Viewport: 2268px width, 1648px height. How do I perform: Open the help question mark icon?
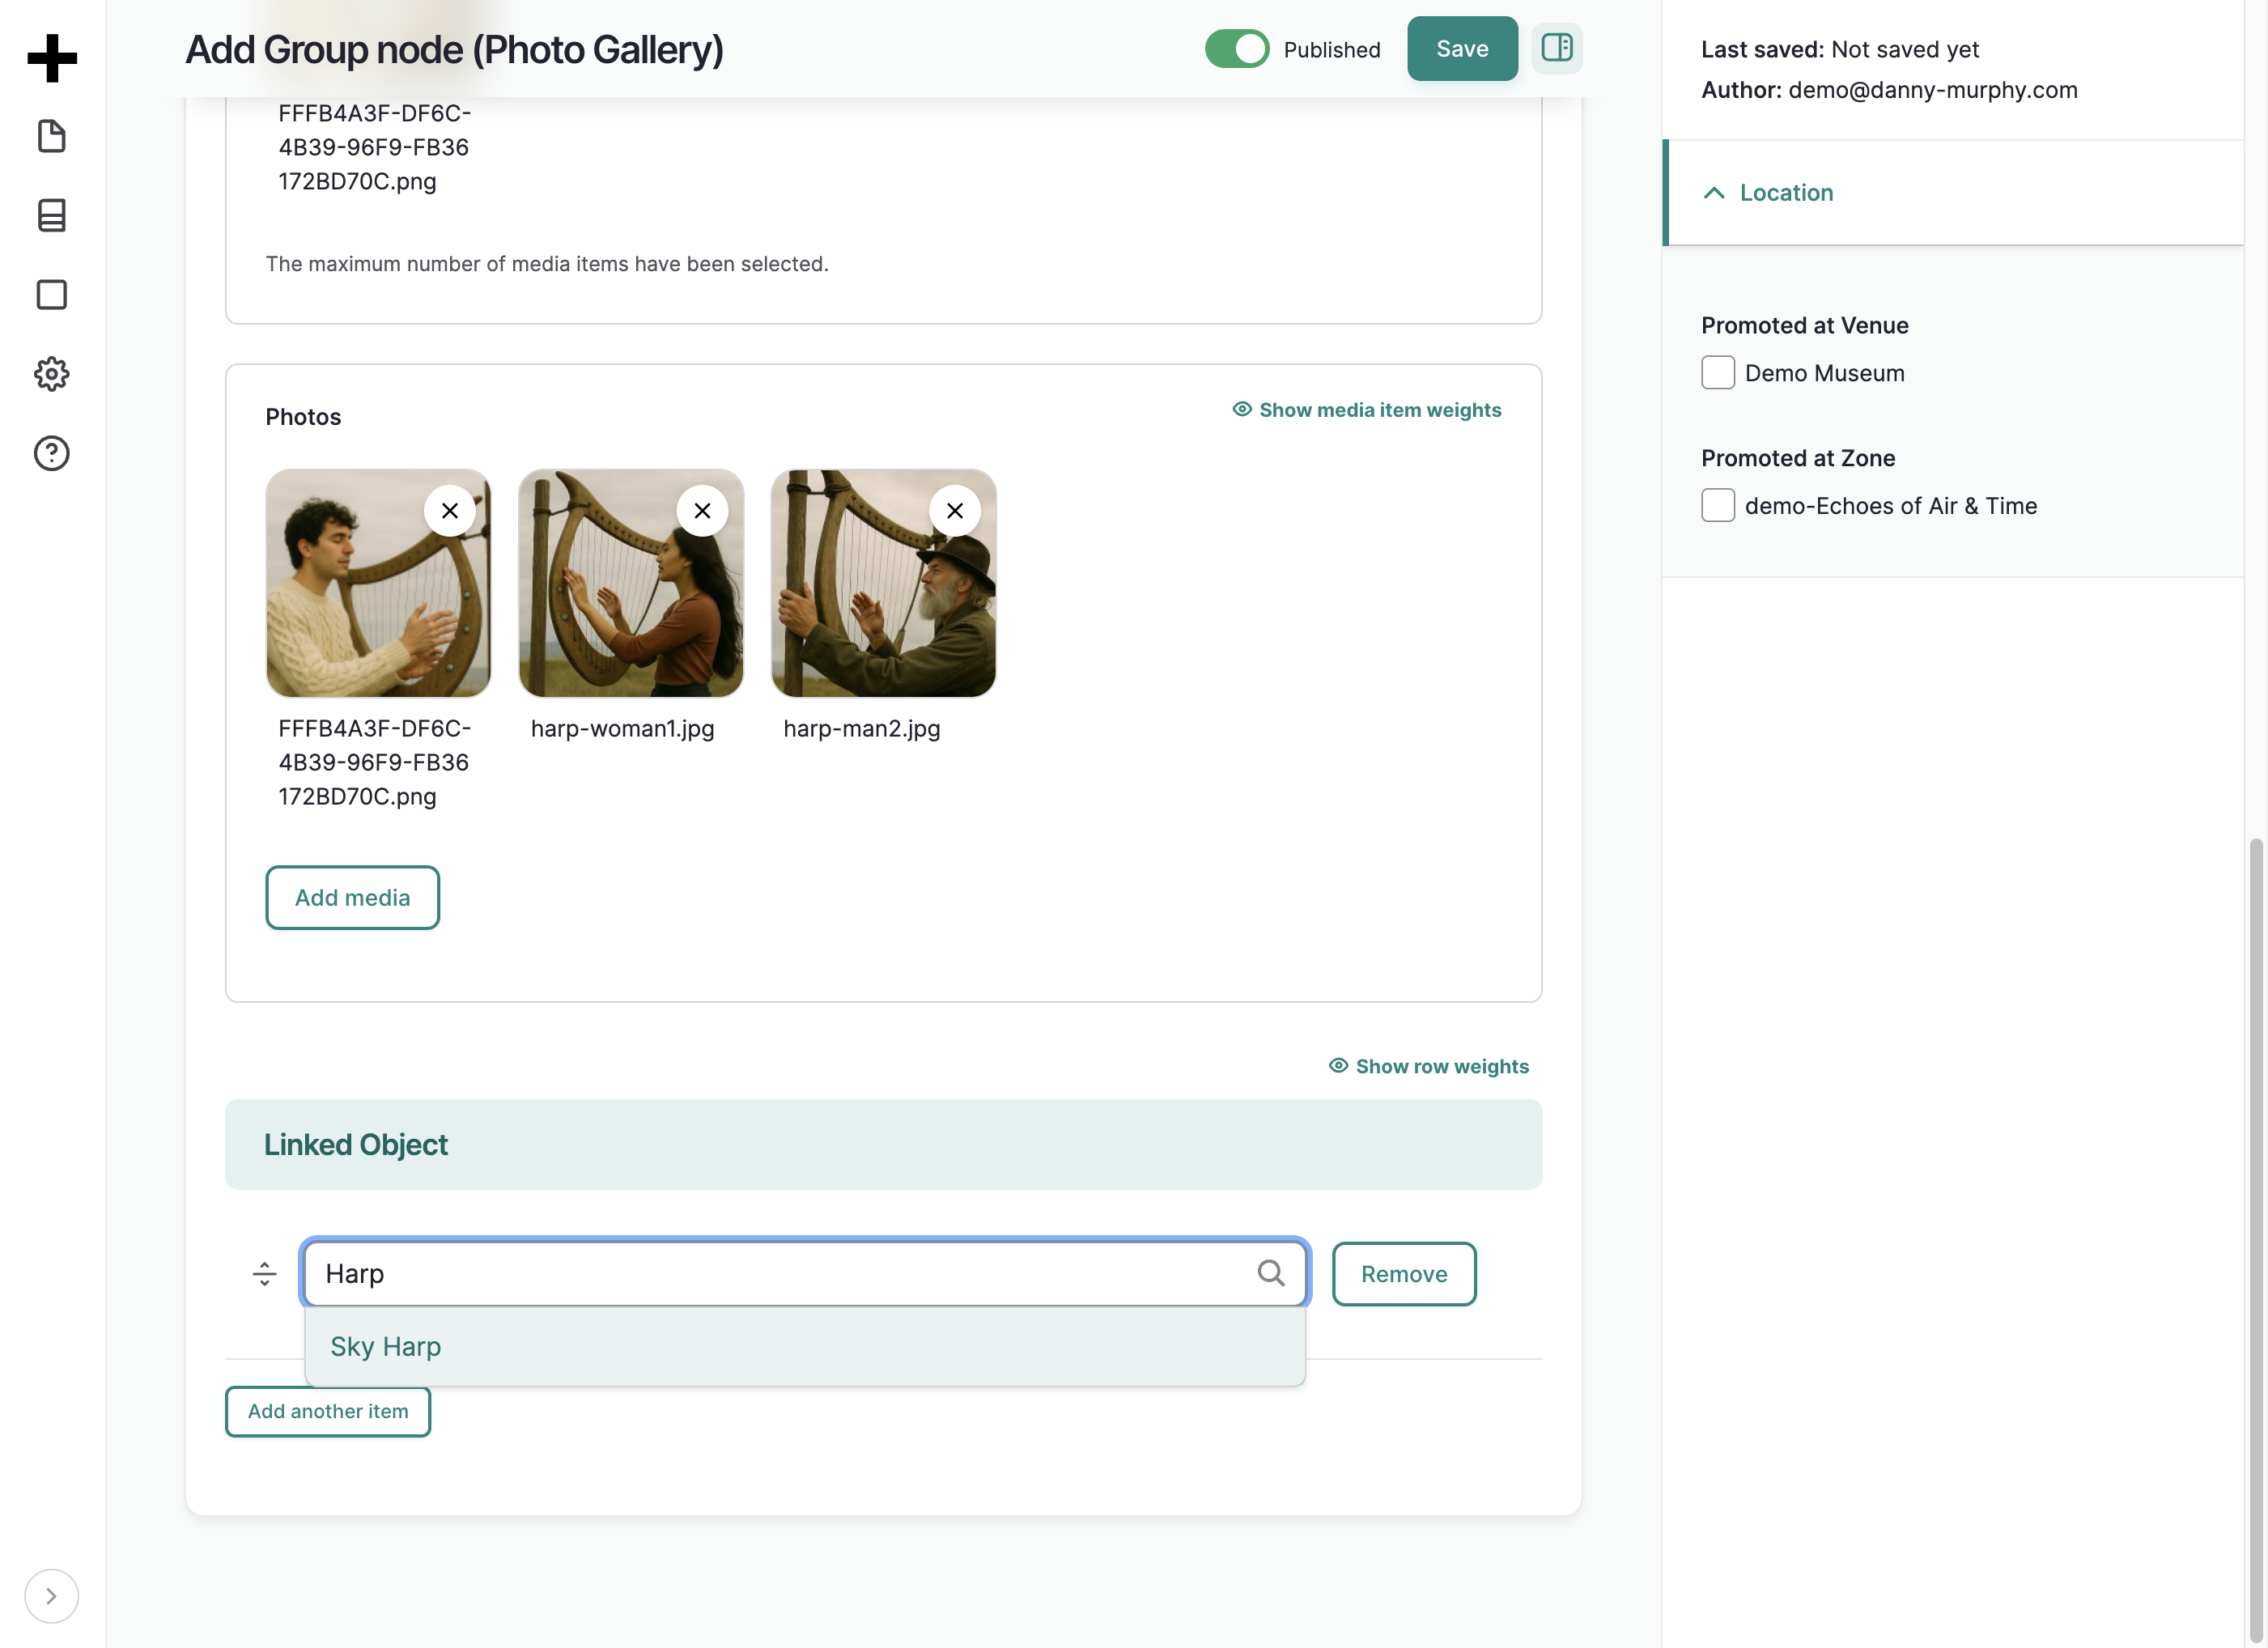(52, 453)
